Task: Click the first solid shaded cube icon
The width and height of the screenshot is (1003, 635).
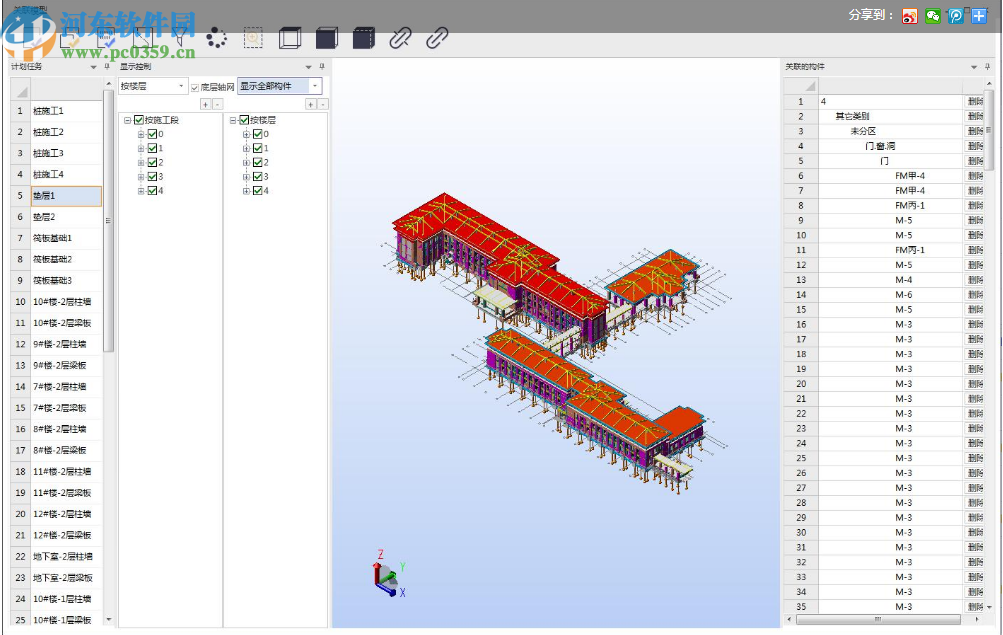Action: [327, 38]
